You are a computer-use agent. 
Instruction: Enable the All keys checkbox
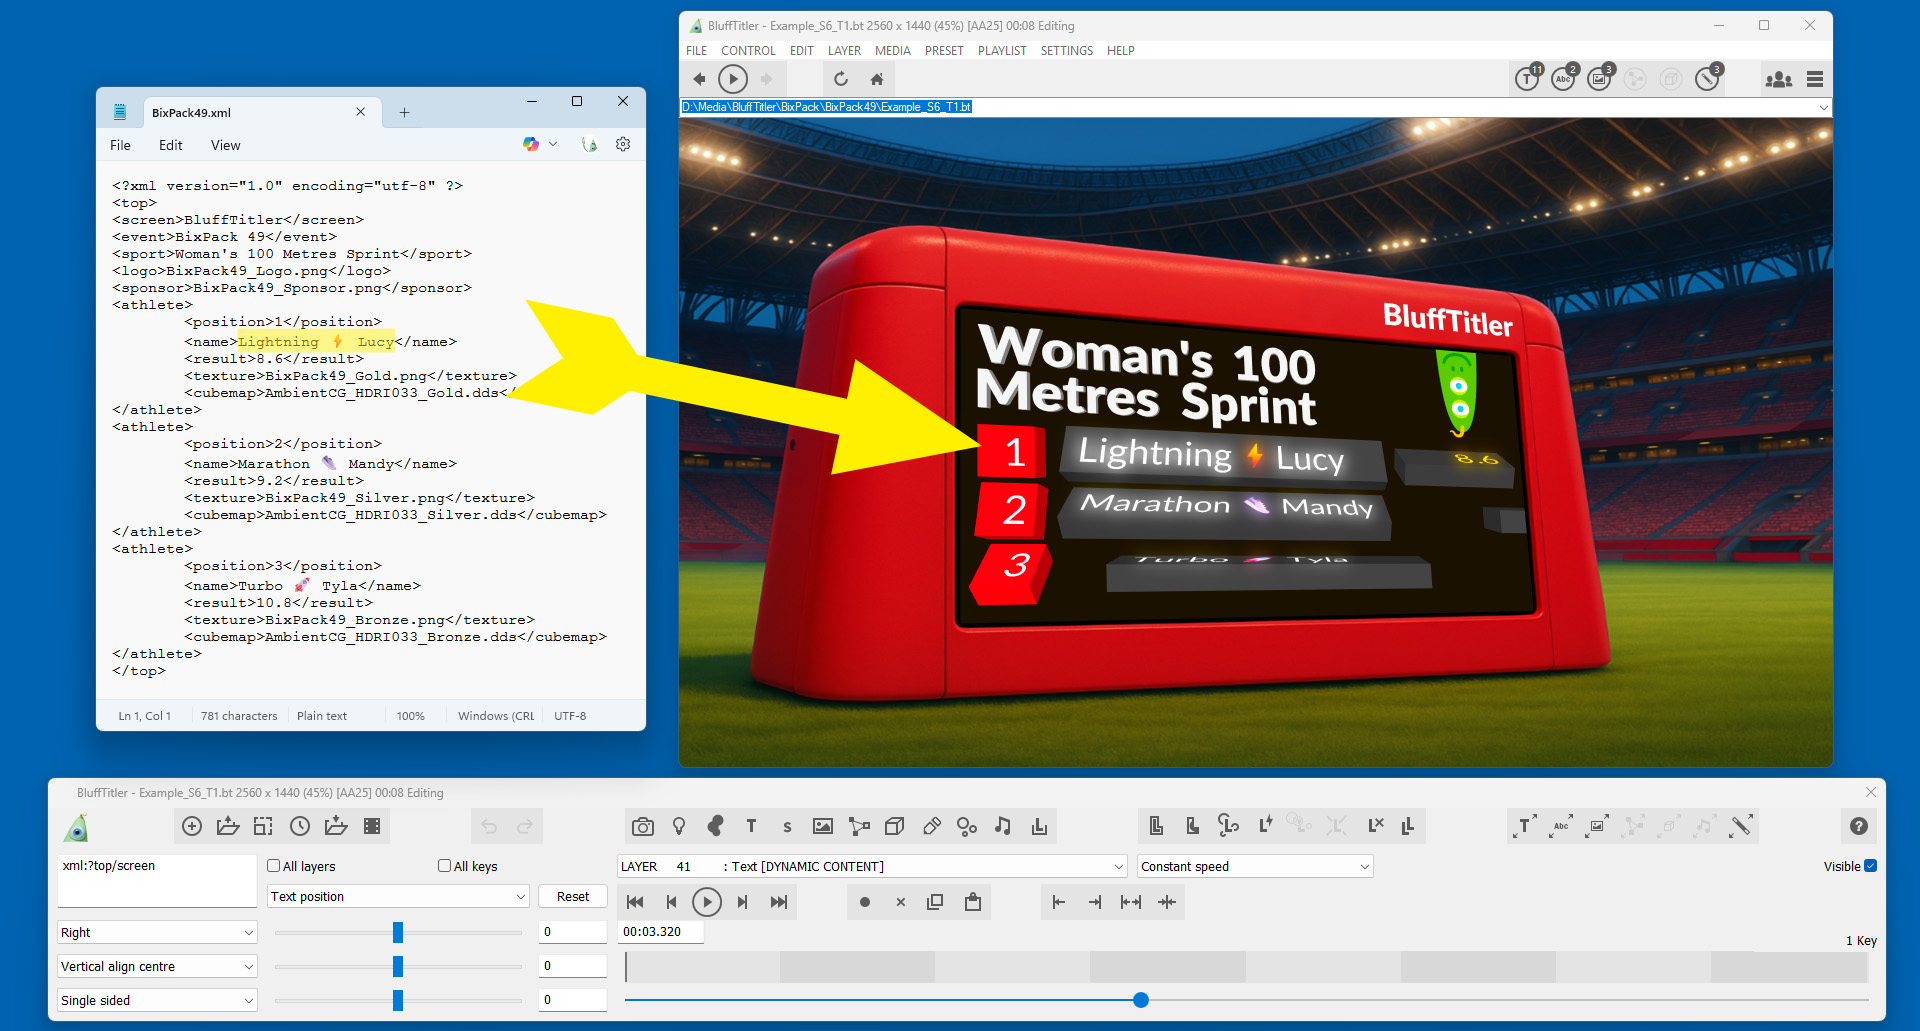pos(445,866)
